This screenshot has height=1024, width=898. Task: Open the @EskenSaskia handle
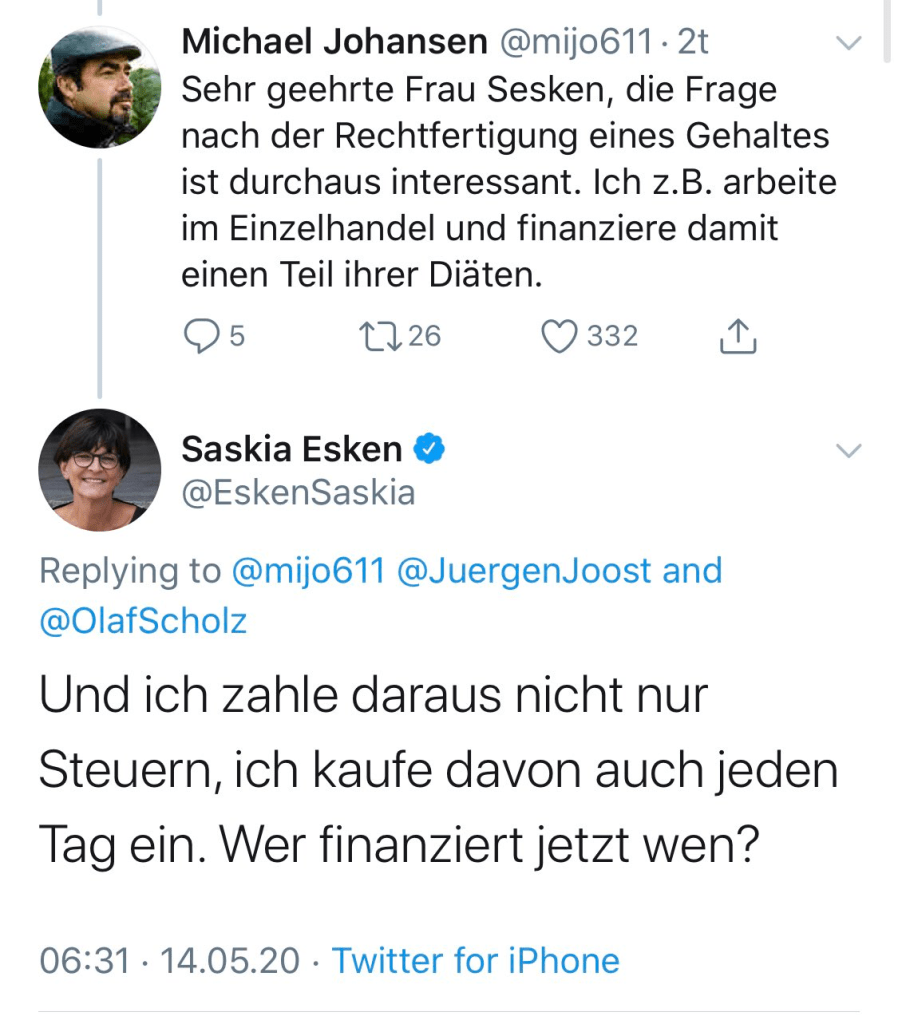(297, 493)
